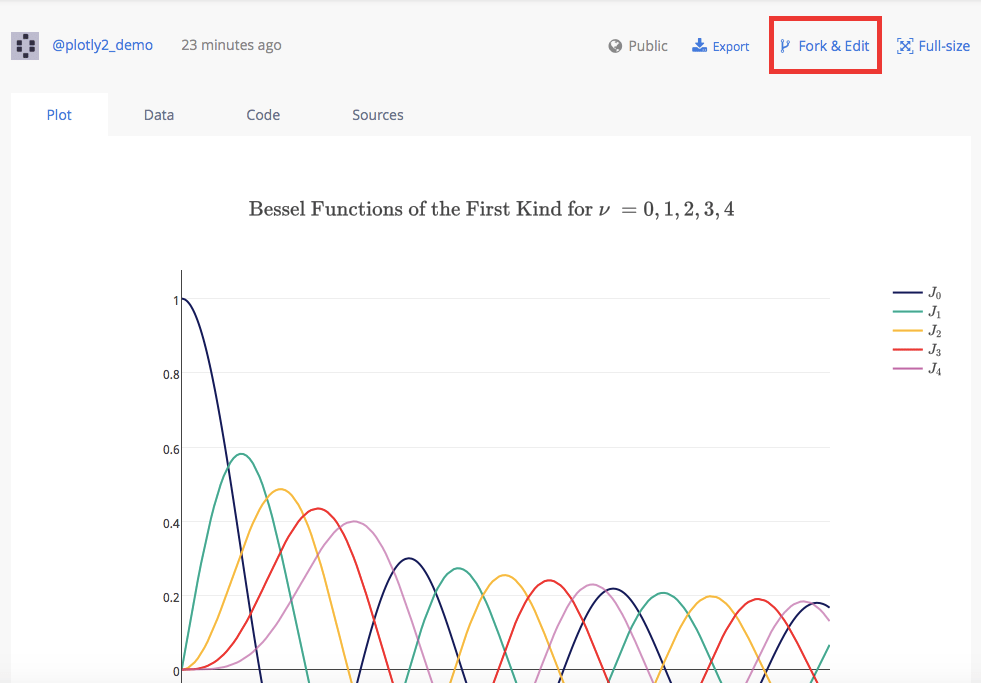Screen dimensions: 981x683
Task: Click the Fork & Edit branch icon
Action: (785, 46)
